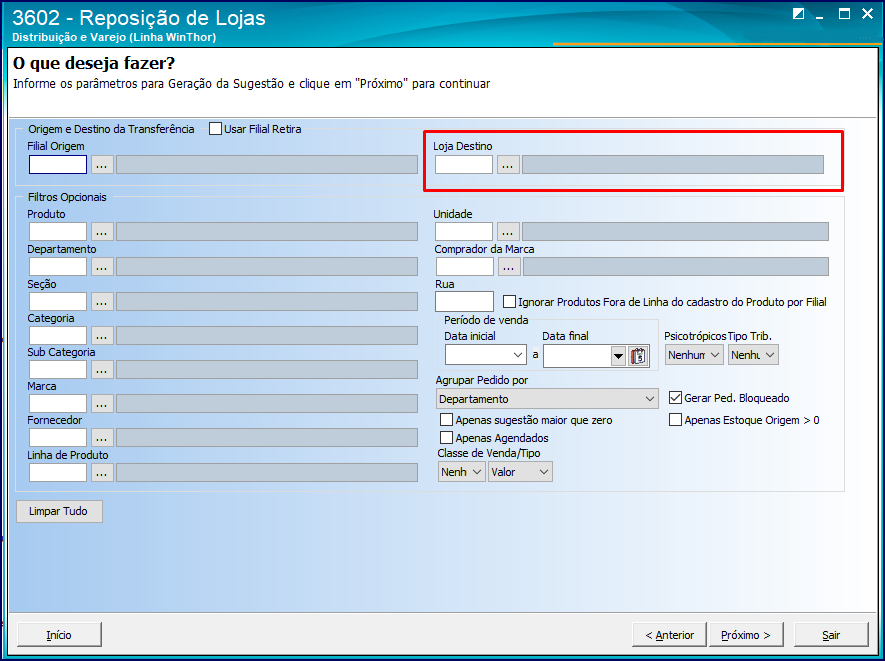Click the Categoria code field

(x=58, y=335)
